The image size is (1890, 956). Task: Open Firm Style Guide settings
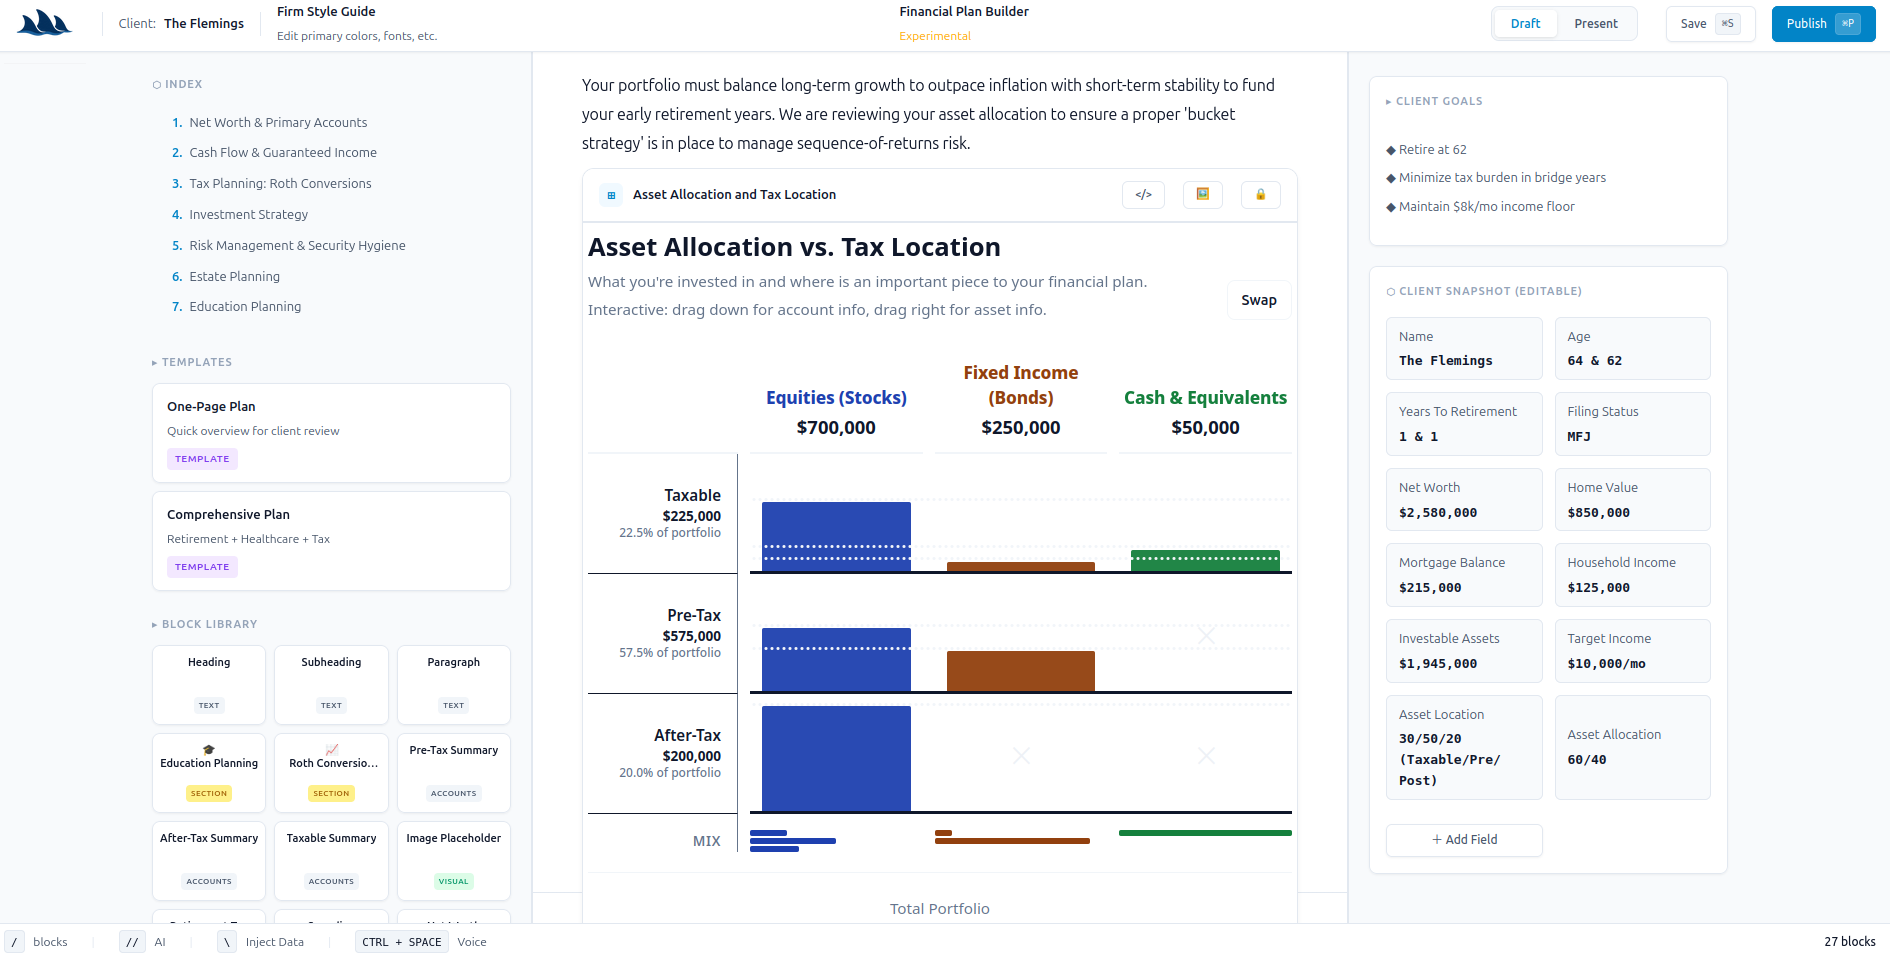[357, 23]
